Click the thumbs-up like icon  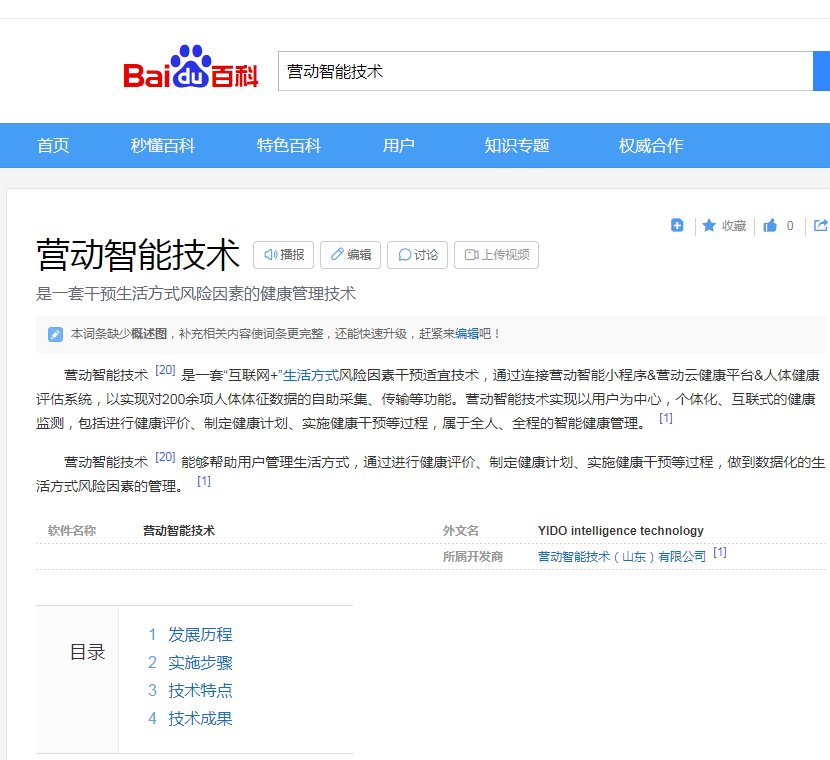point(770,226)
